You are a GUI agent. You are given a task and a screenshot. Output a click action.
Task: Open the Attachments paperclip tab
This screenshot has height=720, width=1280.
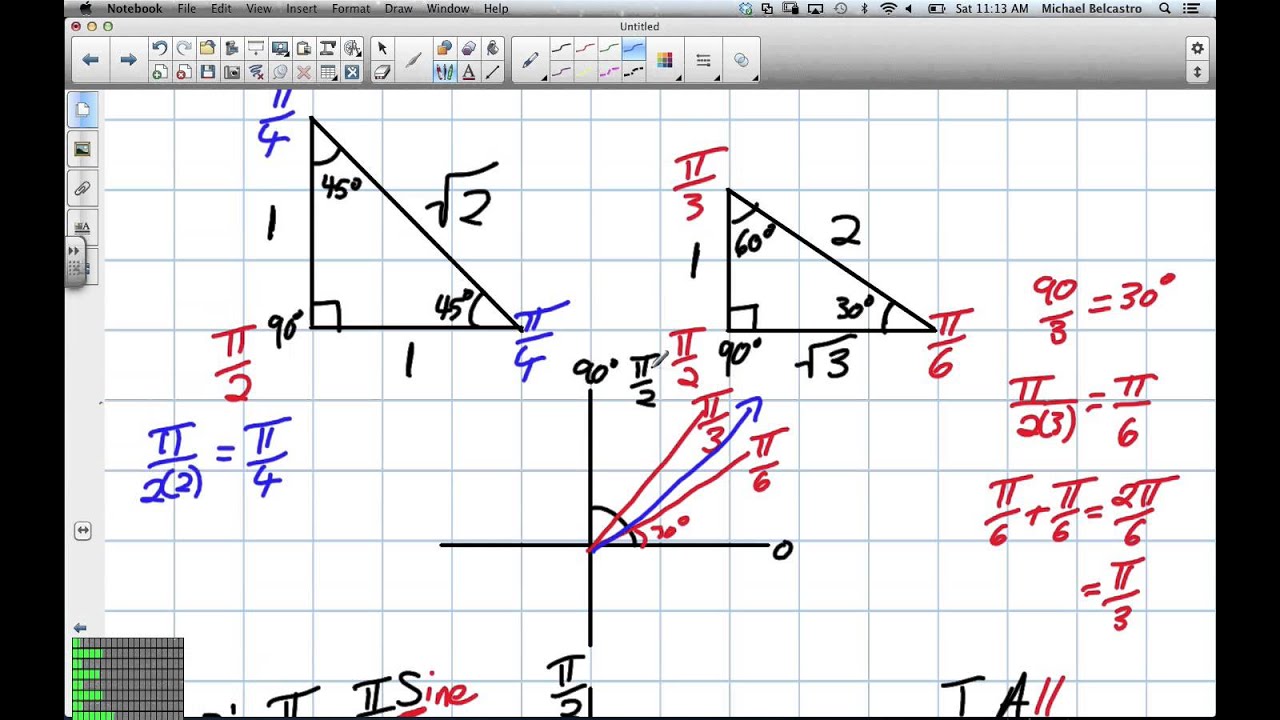[x=82, y=188]
